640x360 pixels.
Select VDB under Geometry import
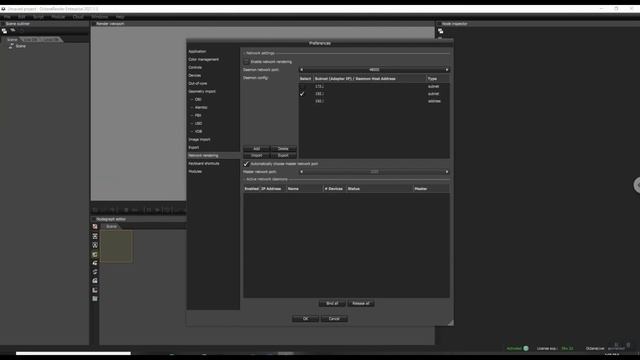[x=198, y=131]
